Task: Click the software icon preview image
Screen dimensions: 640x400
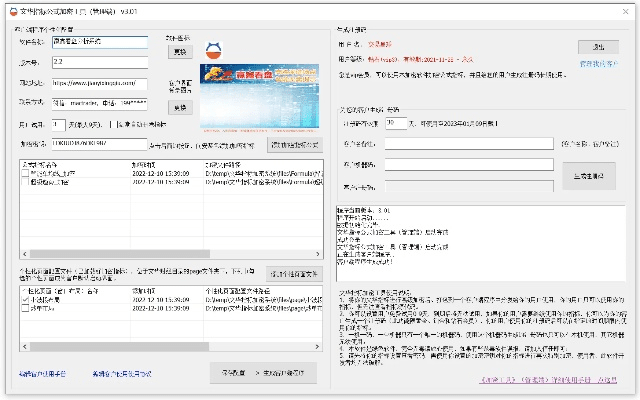Action: (213, 51)
